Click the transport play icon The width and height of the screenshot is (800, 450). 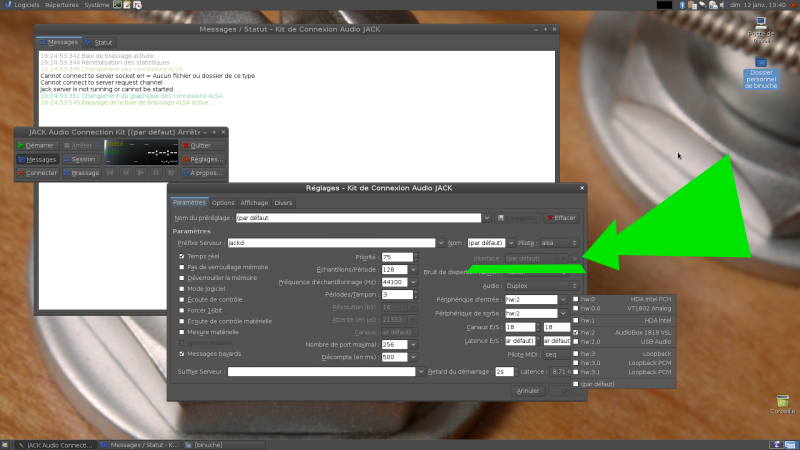tap(141, 173)
